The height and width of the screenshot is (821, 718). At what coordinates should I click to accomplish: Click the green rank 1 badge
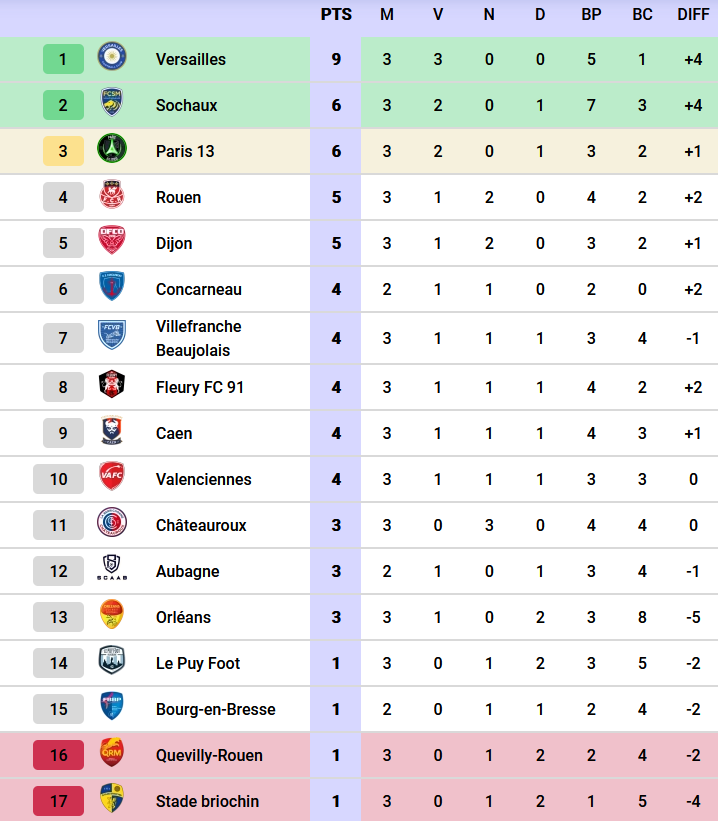click(63, 59)
